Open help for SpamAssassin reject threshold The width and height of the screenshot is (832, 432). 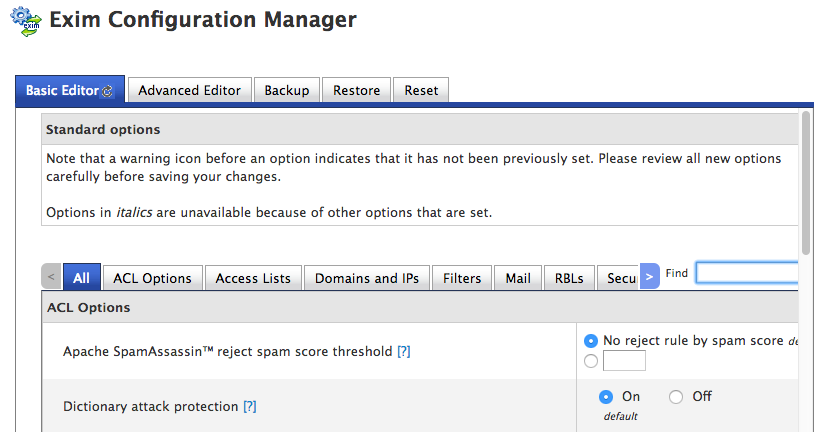click(404, 352)
